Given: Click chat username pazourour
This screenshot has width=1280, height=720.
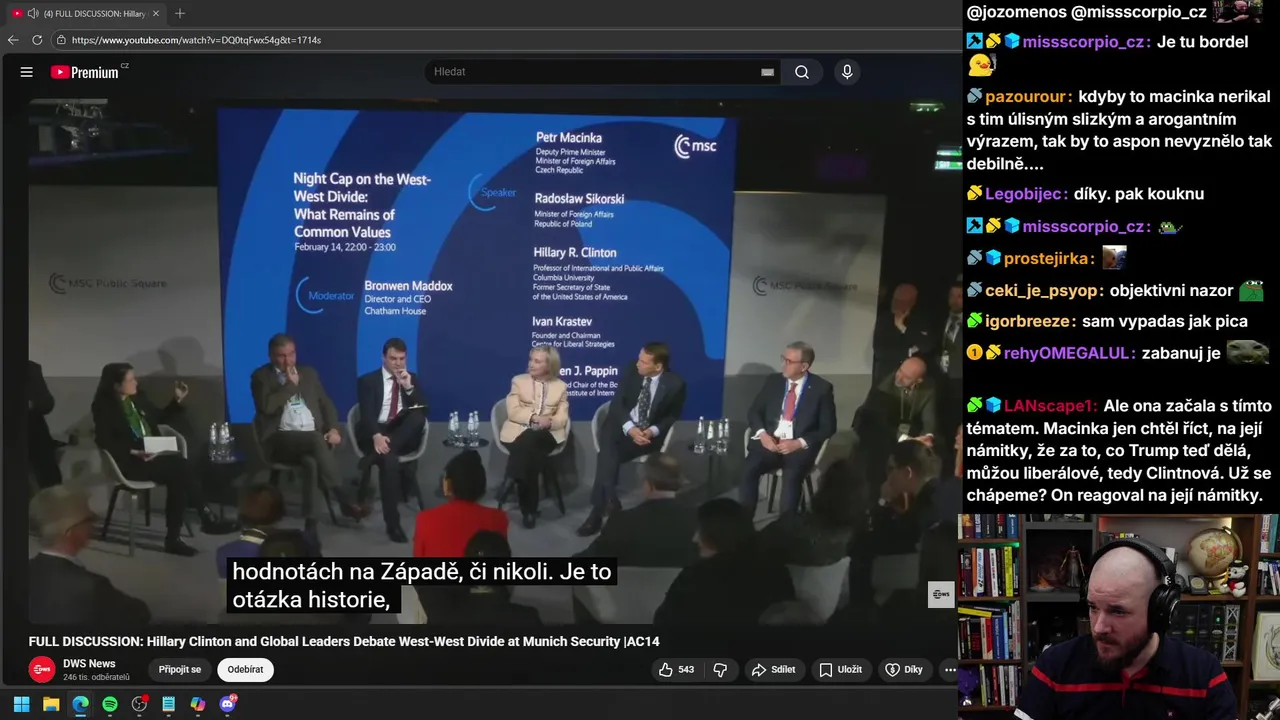Looking at the screenshot, I should point(1027,97).
